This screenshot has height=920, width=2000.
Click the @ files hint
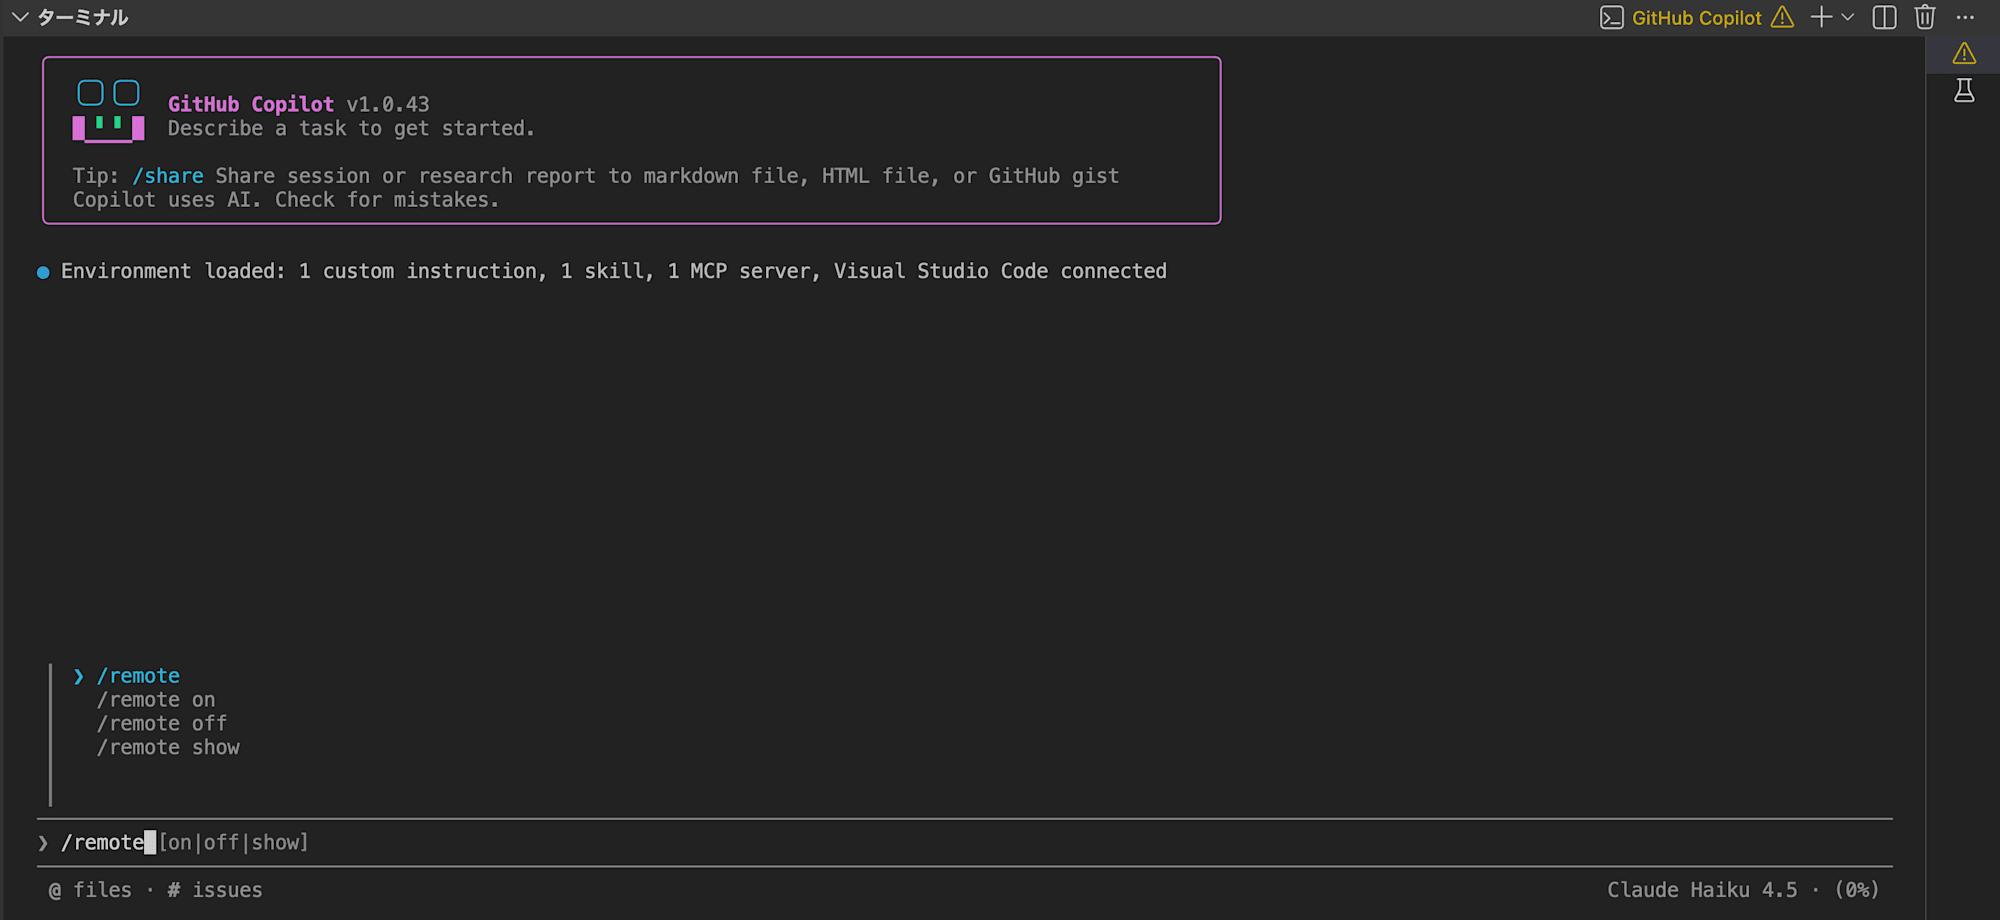point(90,890)
